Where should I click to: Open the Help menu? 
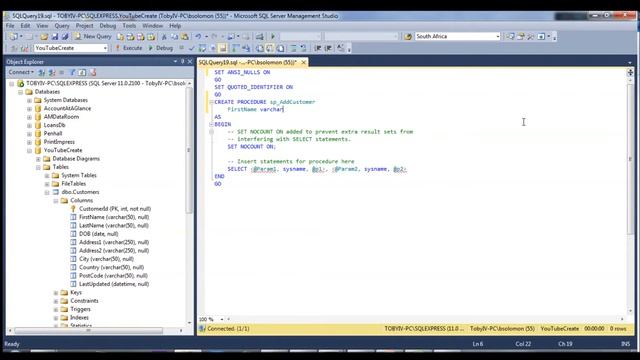[175, 26]
